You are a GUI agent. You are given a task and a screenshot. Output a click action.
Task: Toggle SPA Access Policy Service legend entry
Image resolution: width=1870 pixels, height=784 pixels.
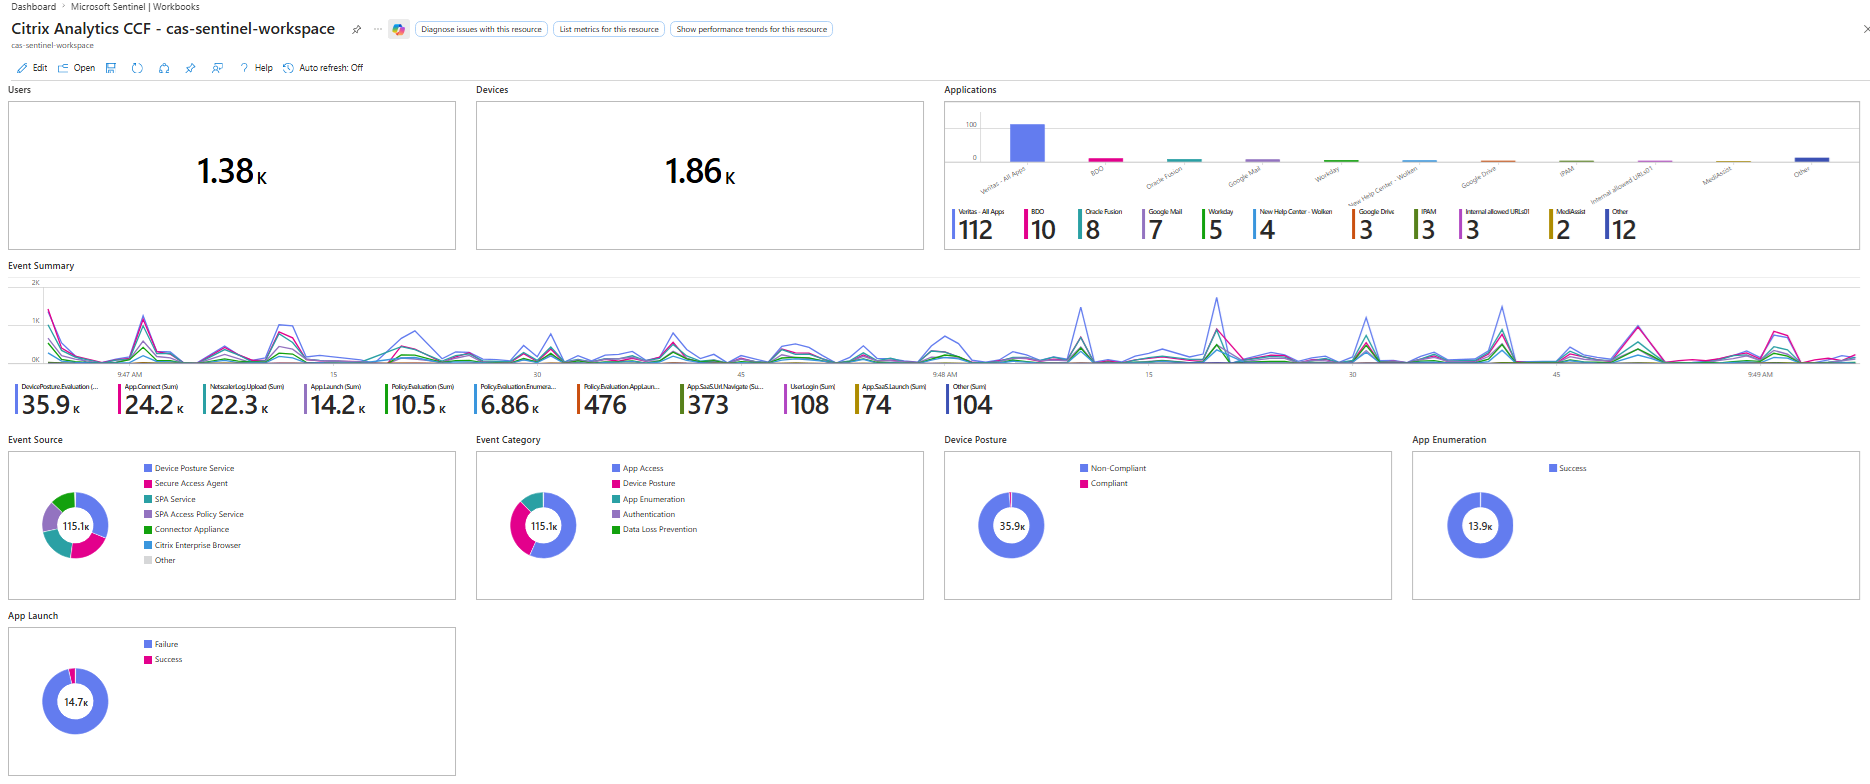pyautogui.click(x=194, y=514)
